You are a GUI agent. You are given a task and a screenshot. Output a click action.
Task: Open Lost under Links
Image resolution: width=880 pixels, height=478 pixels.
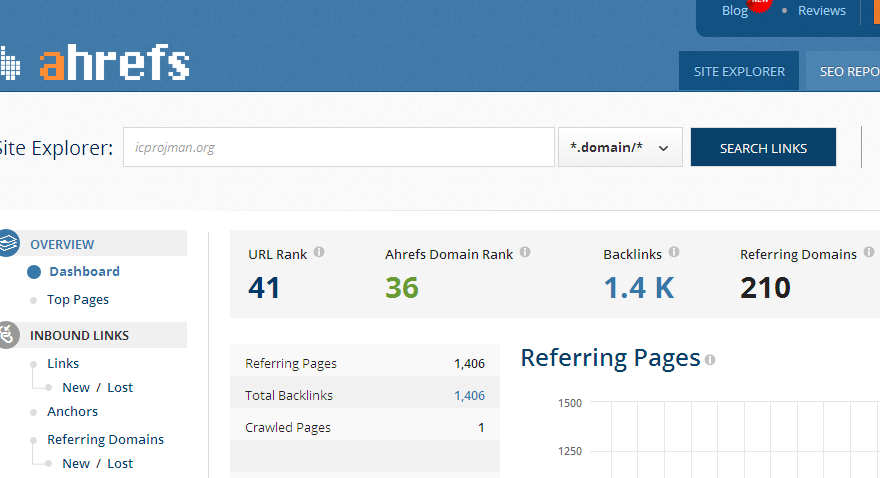[120, 388]
